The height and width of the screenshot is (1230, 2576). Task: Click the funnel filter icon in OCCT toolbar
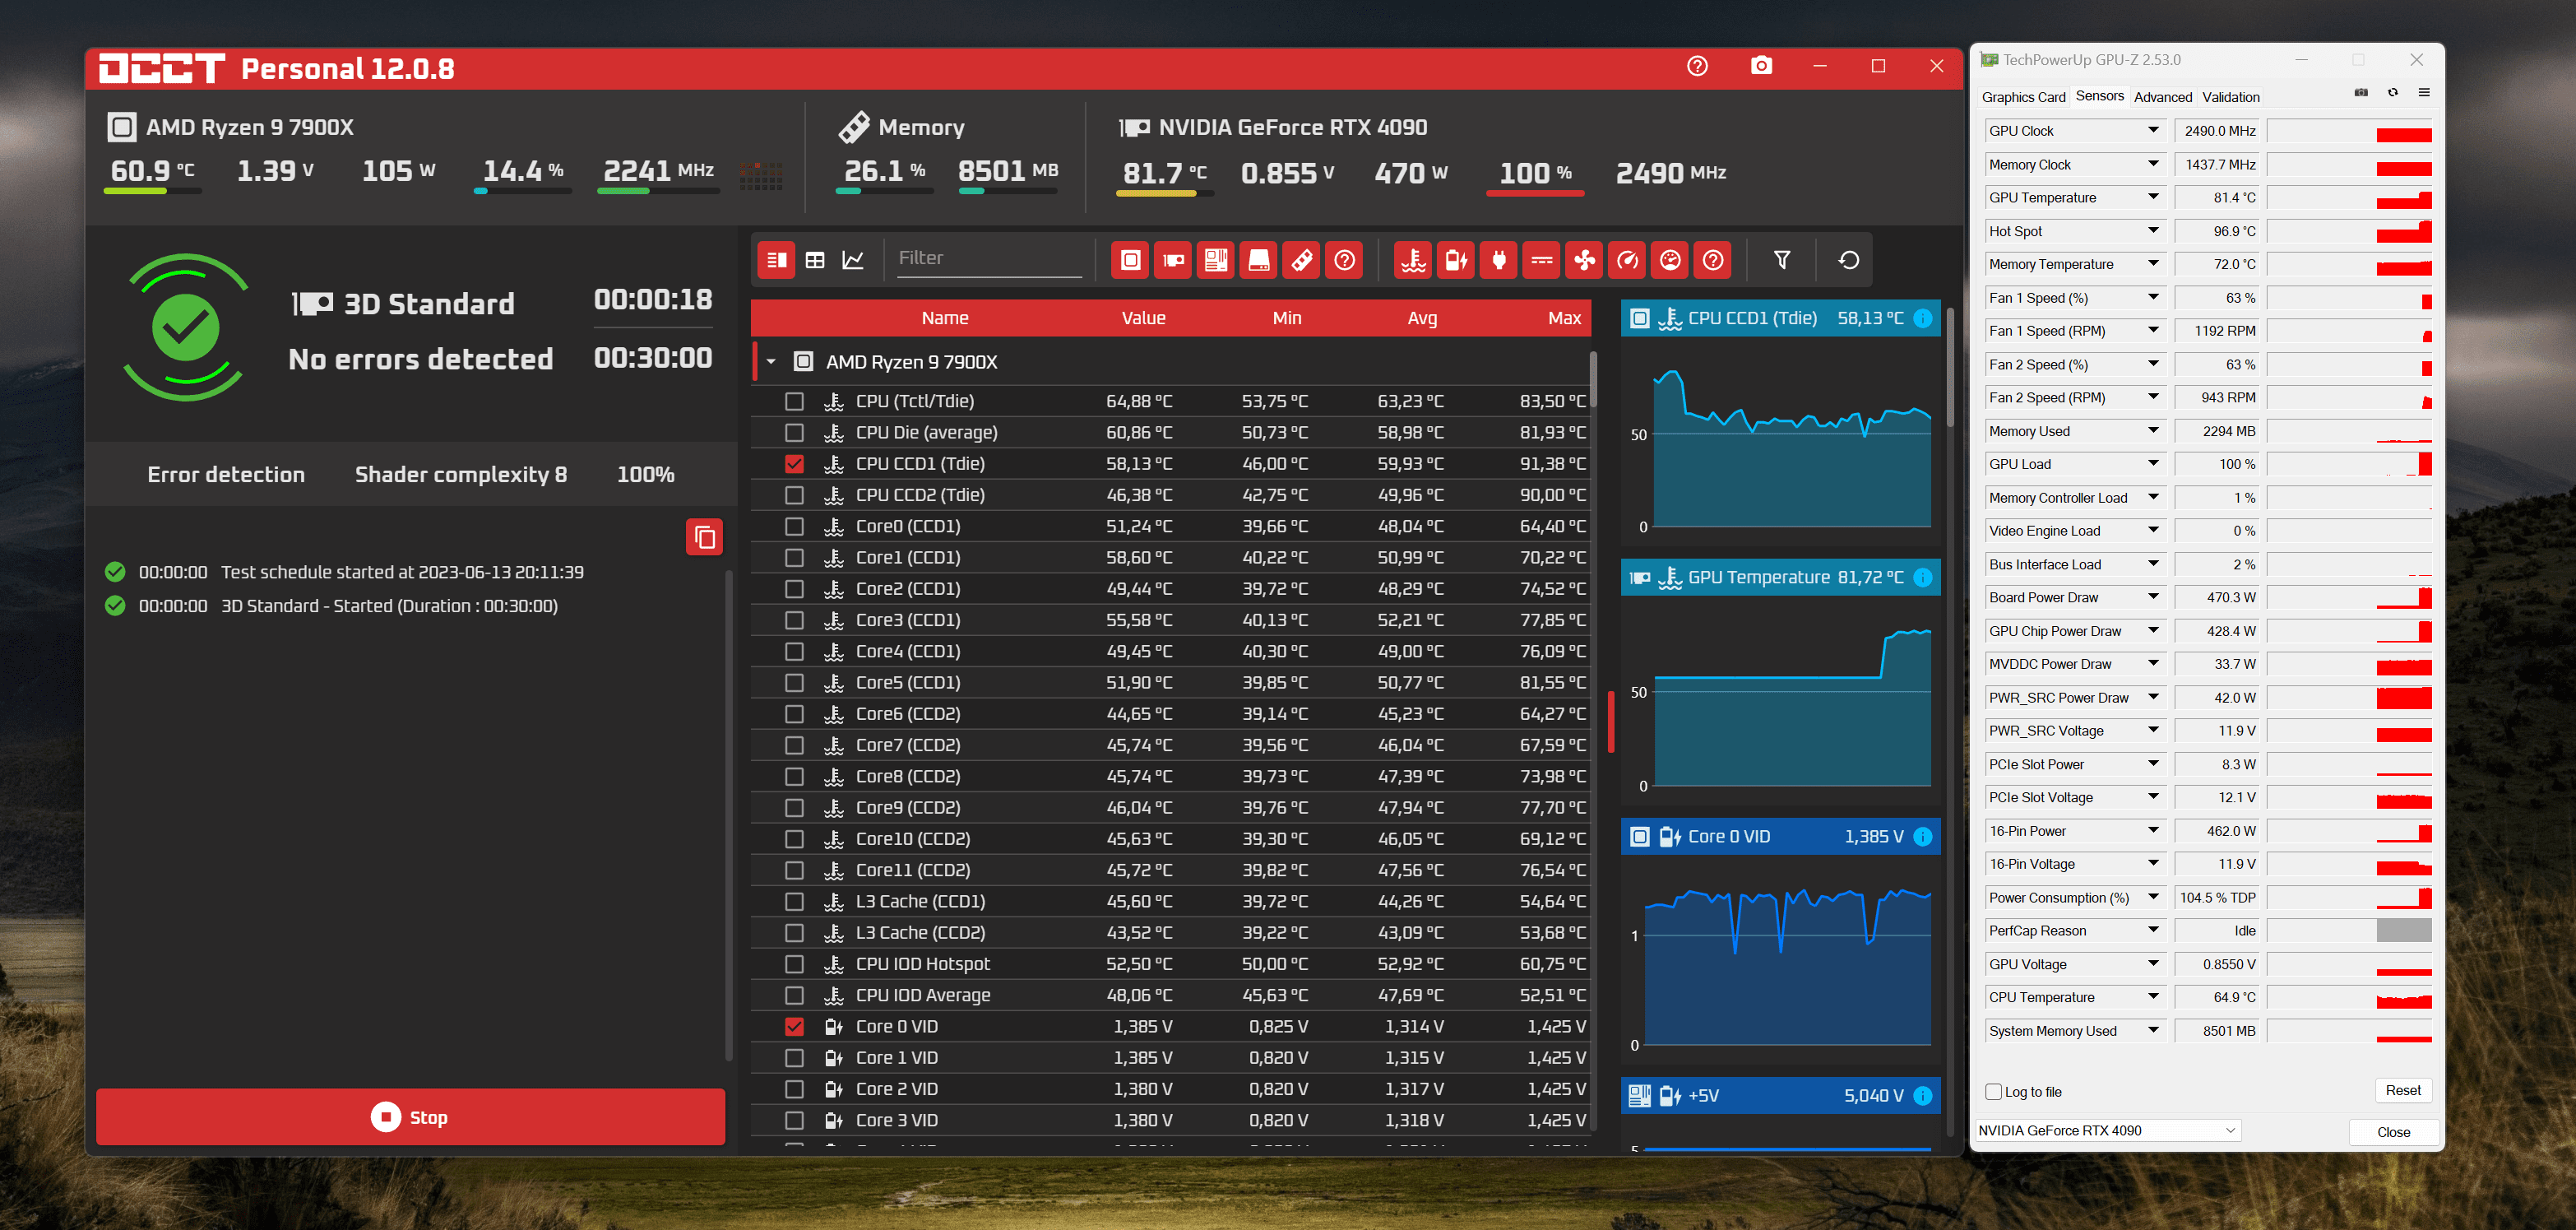coord(1782,260)
